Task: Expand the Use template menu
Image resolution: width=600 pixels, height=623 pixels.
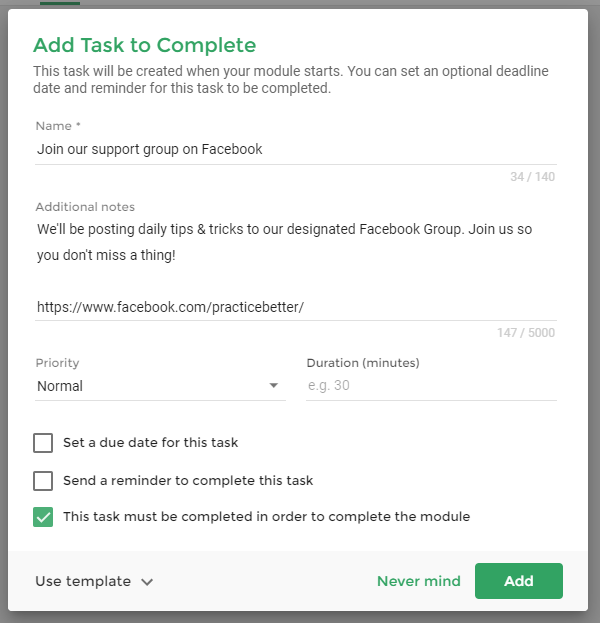Action: [x=94, y=581]
